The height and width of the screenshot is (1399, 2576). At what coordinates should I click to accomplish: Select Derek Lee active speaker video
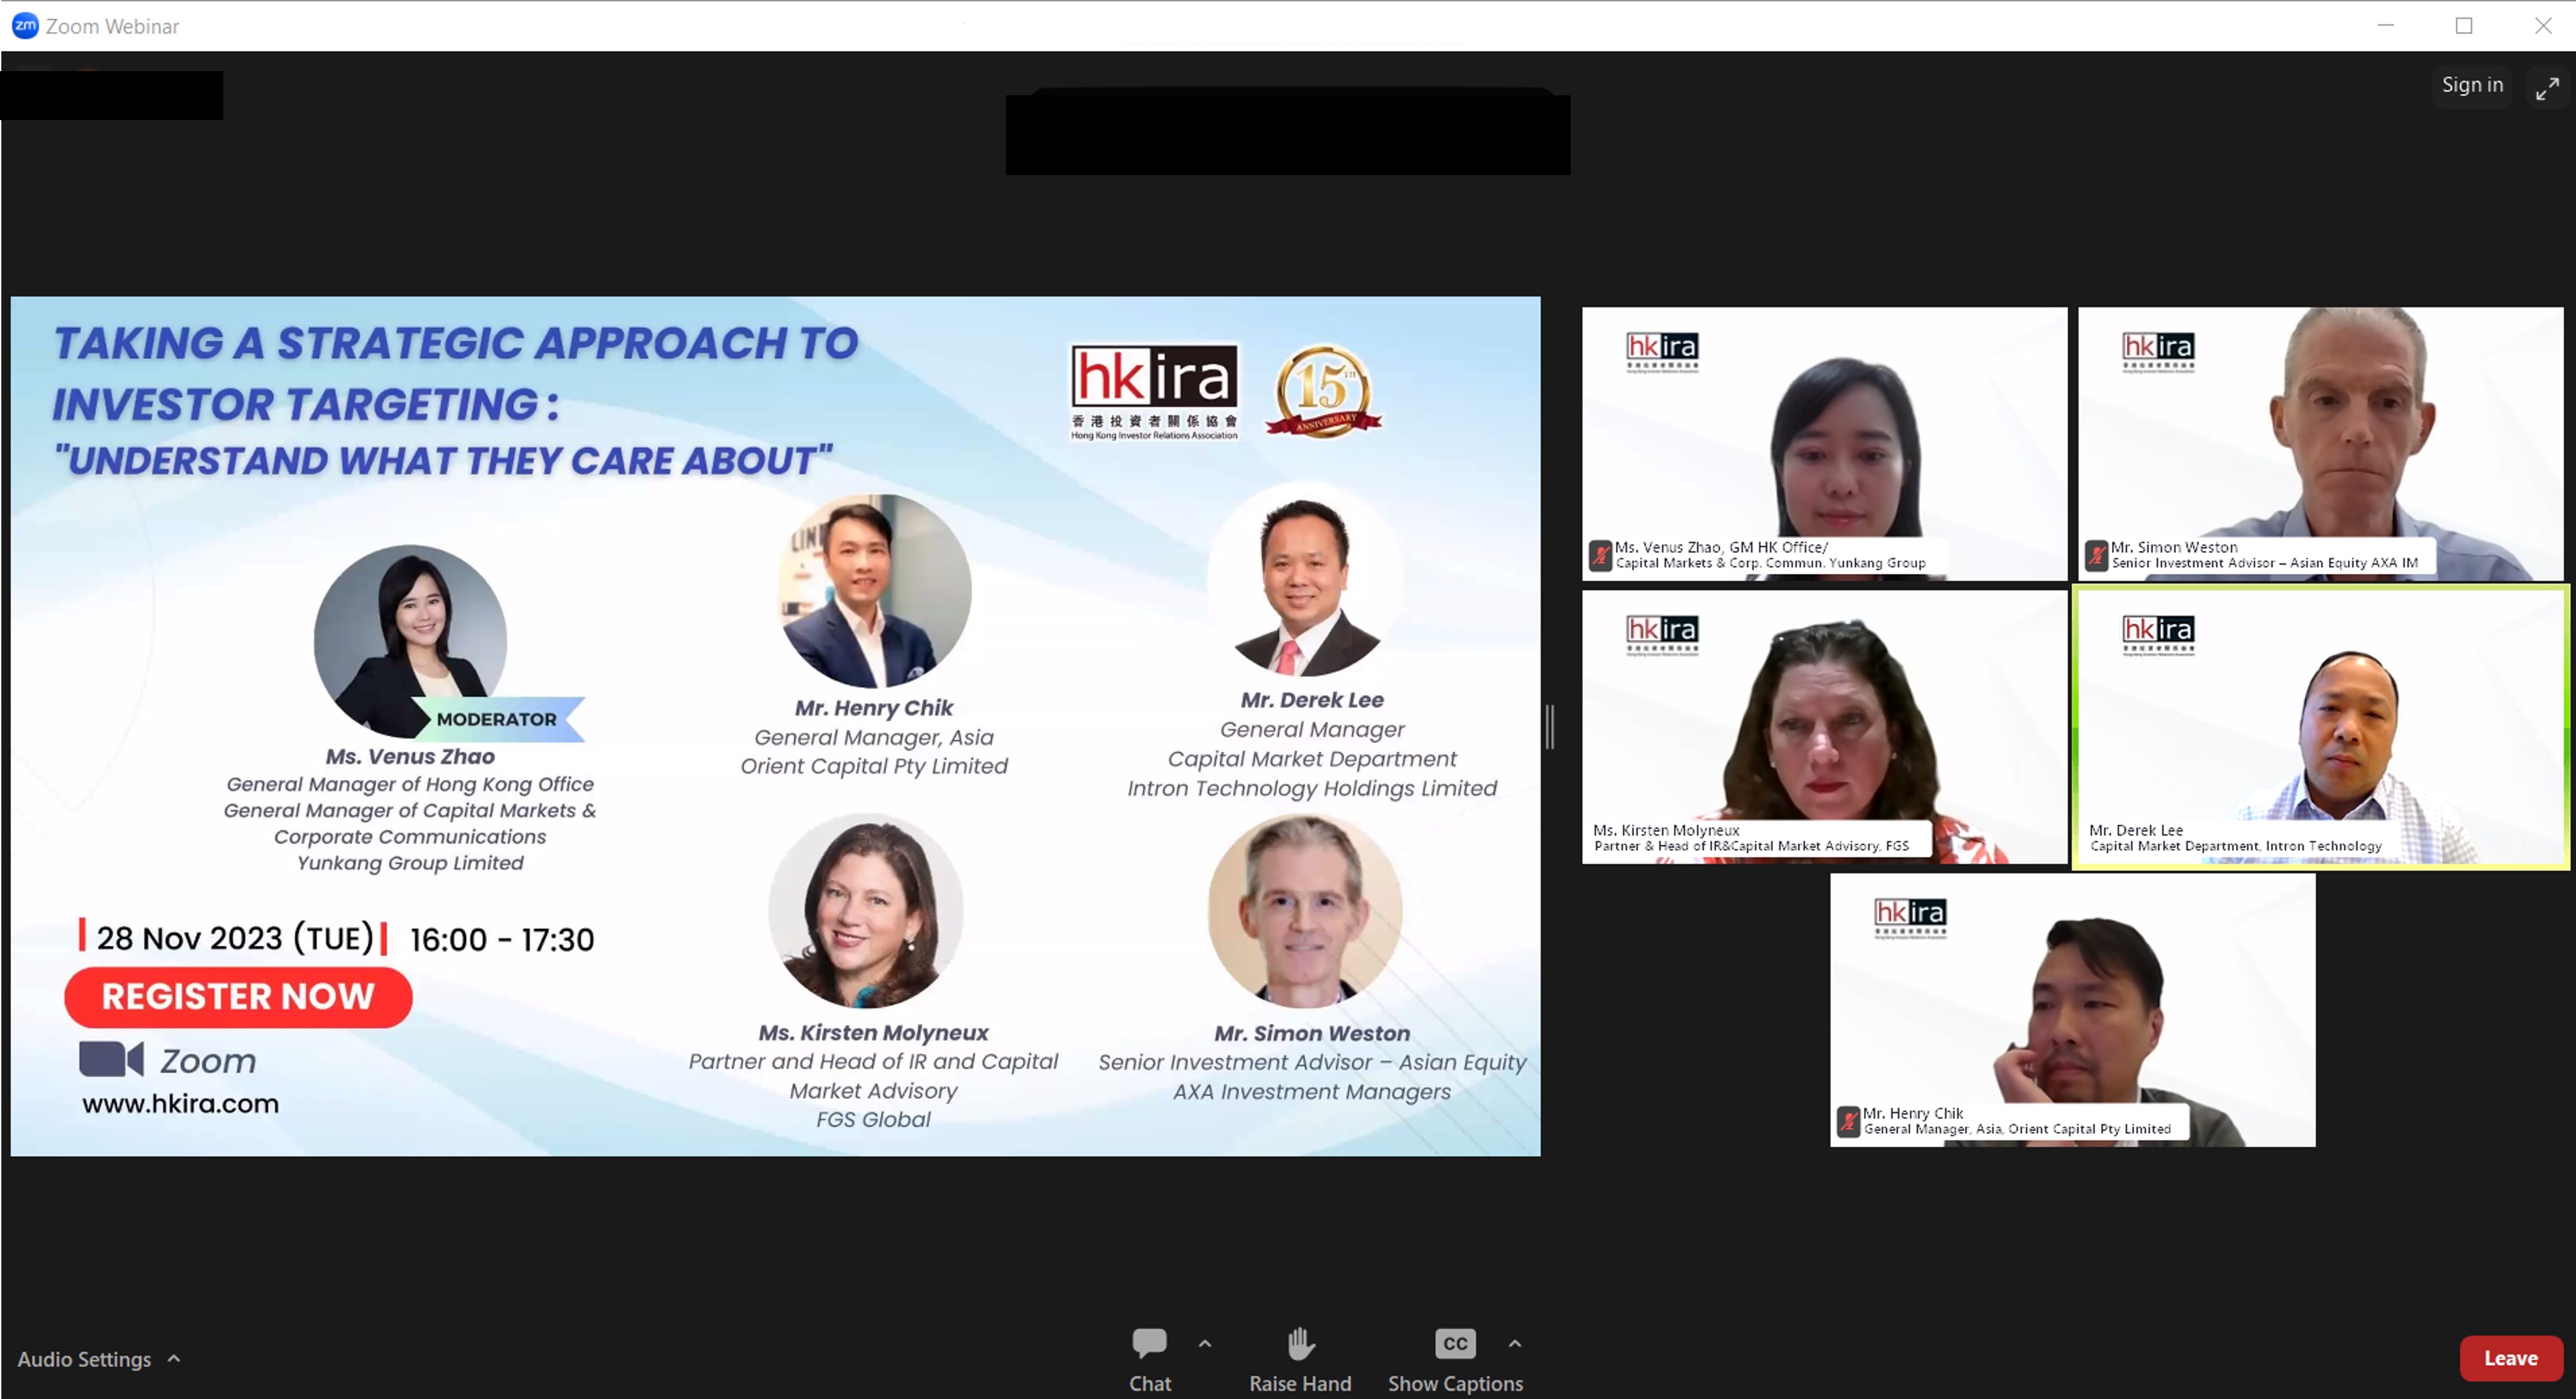2320,726
